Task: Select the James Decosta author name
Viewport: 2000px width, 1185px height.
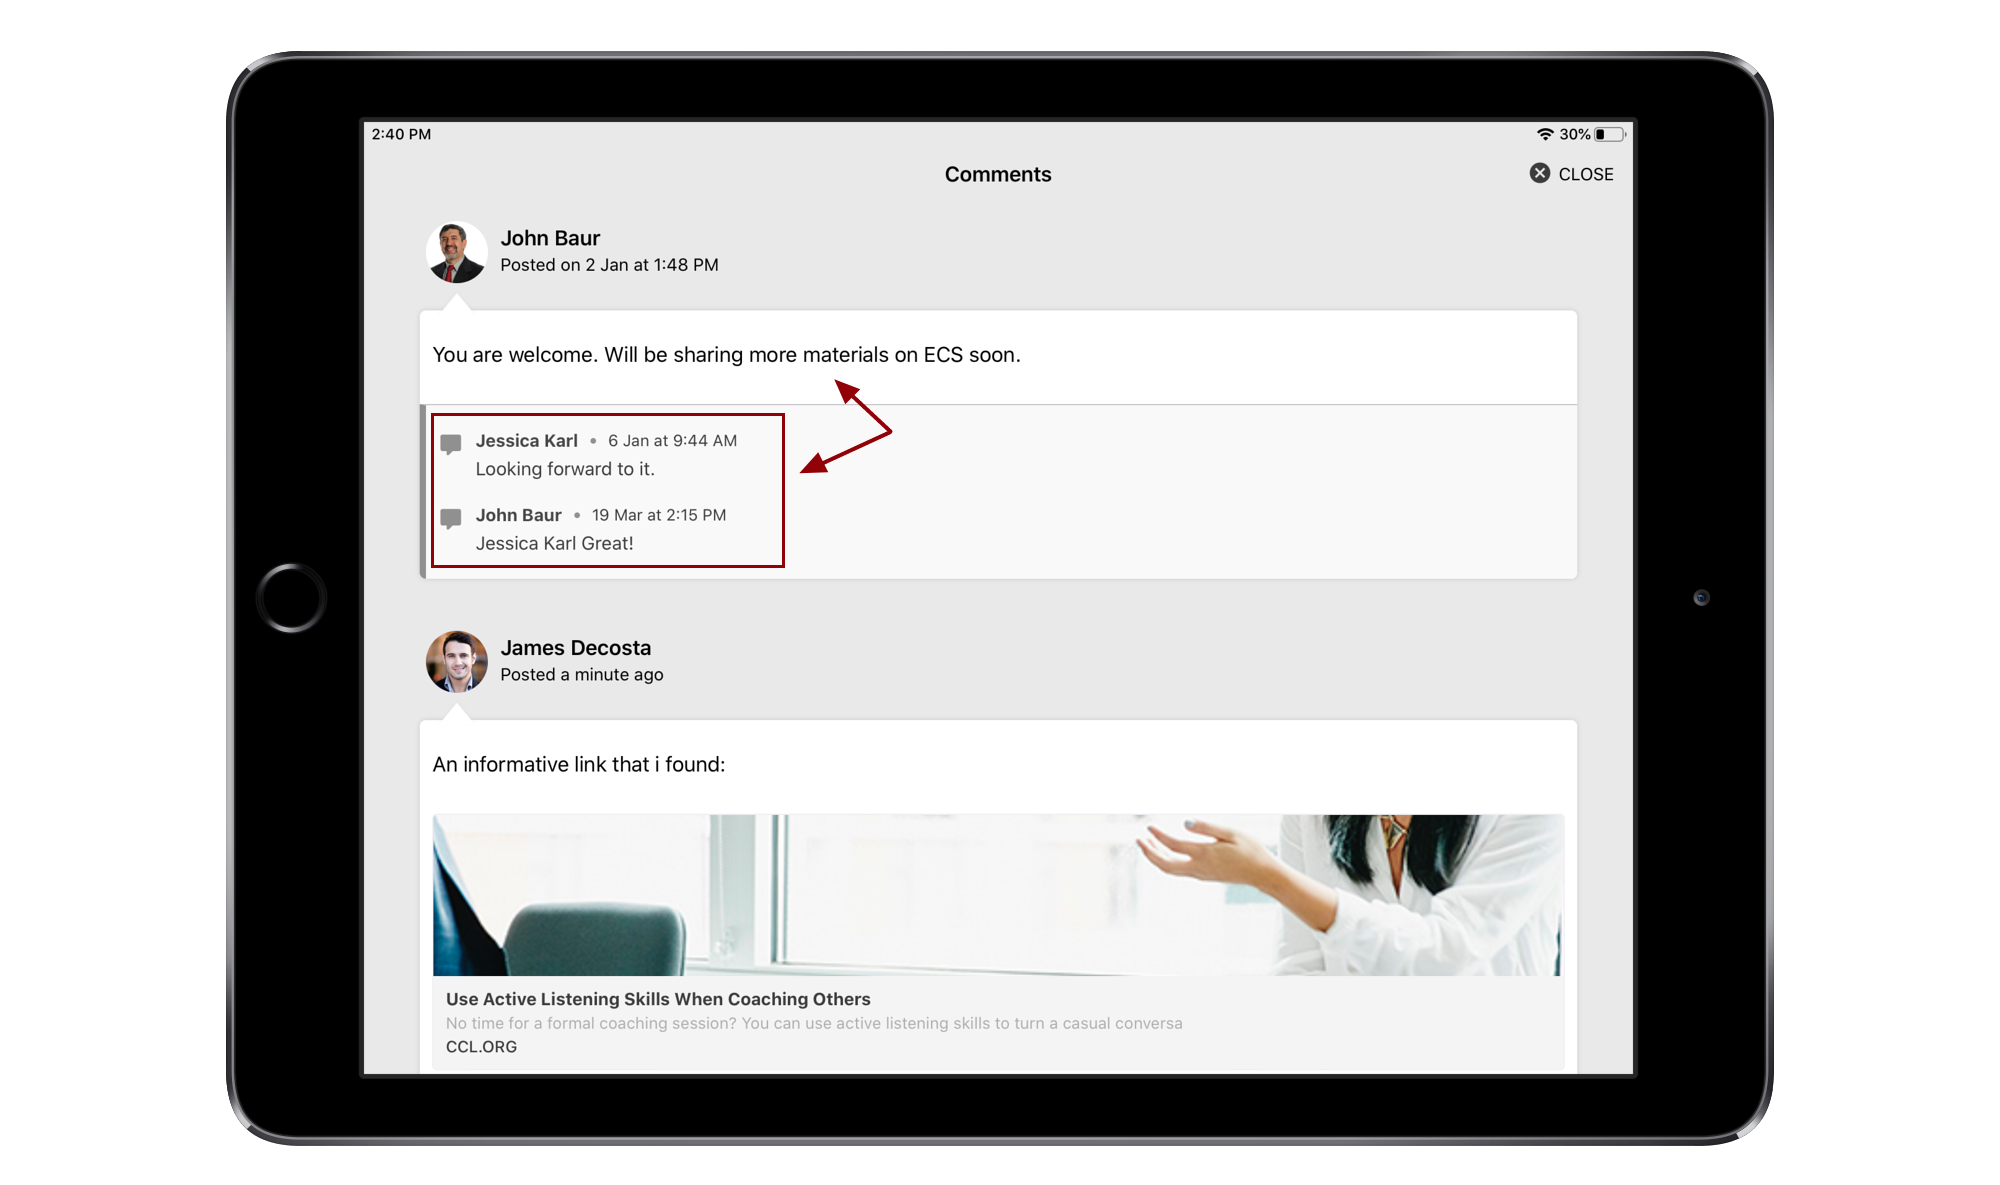Action: (x=575, y=648)
